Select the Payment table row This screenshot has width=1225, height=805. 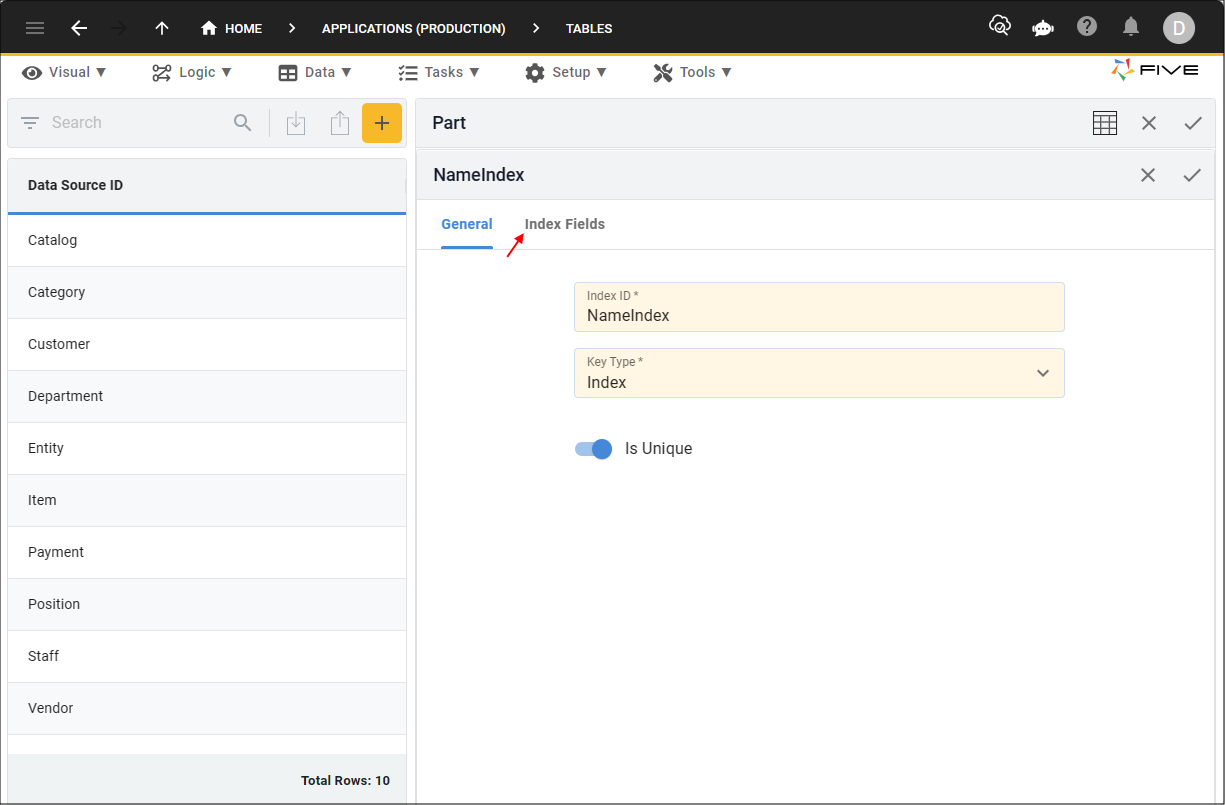point(207,552)
